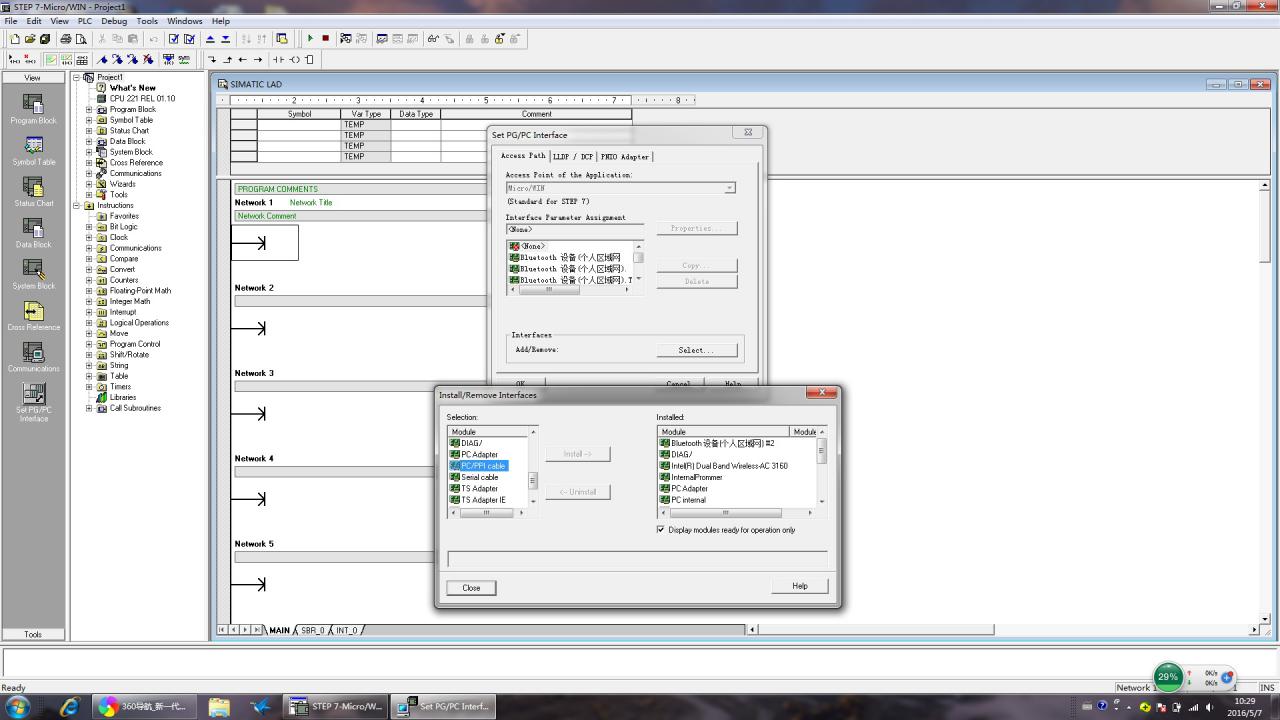Viewport: 1280px width, 720px height.
Task: Select Serial cable in the Selection list
Action: pyautogui.click(x=474, y=477)
